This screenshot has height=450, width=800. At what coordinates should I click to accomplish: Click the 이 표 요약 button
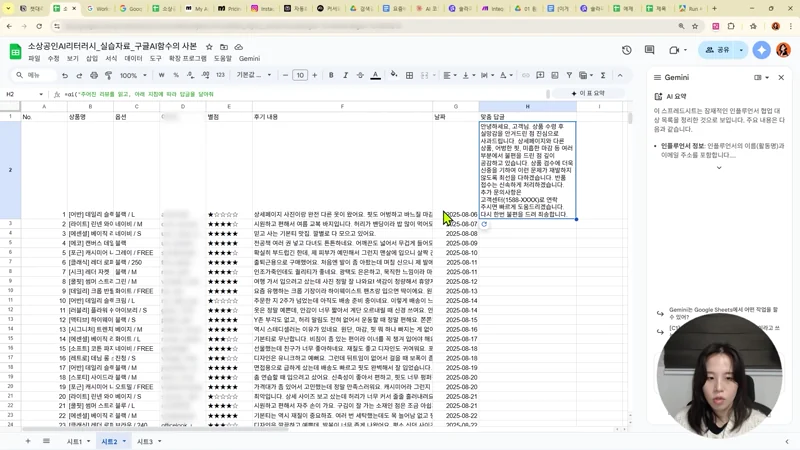tap(588, 93)
